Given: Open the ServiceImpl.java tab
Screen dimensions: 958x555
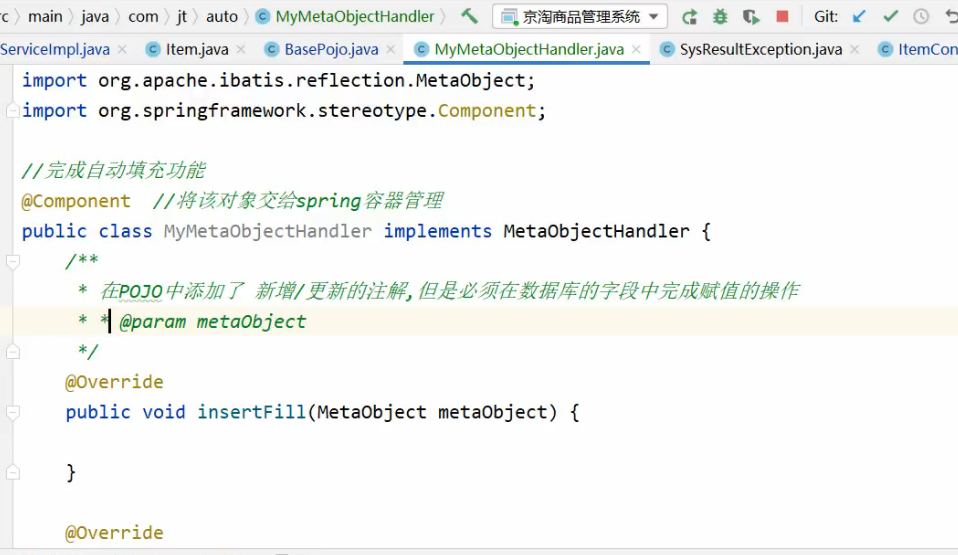Looking at the screenshot, I should tap(55, 49).
